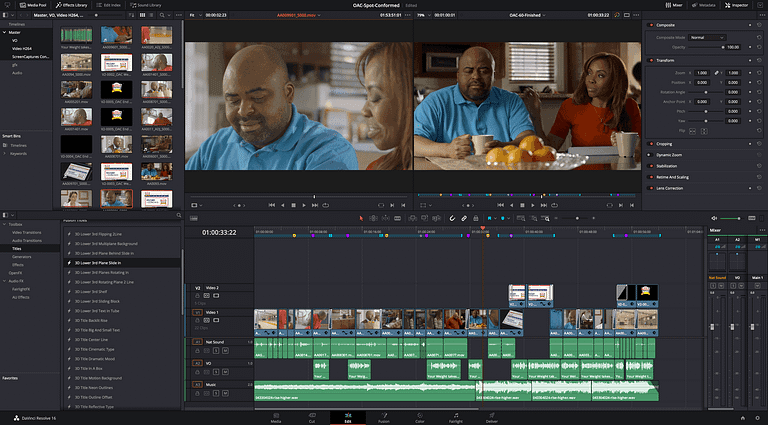The height and width of the screenshot is (425, 768).
Task: Open the Sound Library tab
Action: pyautogui.click(x=146, y=5)
